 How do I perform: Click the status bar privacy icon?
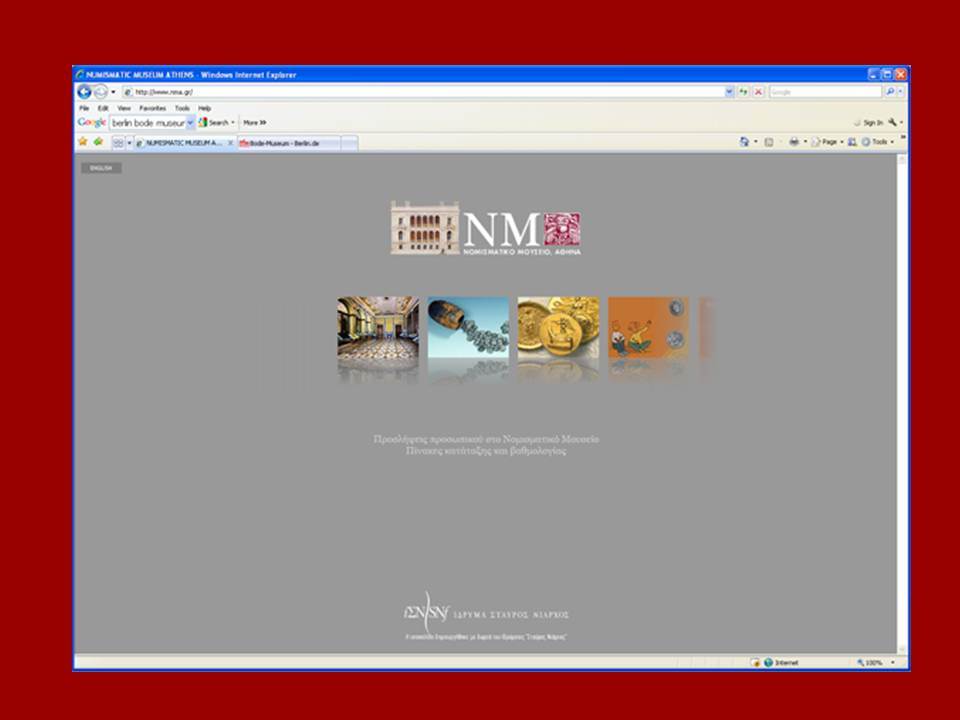click(755, 662)
